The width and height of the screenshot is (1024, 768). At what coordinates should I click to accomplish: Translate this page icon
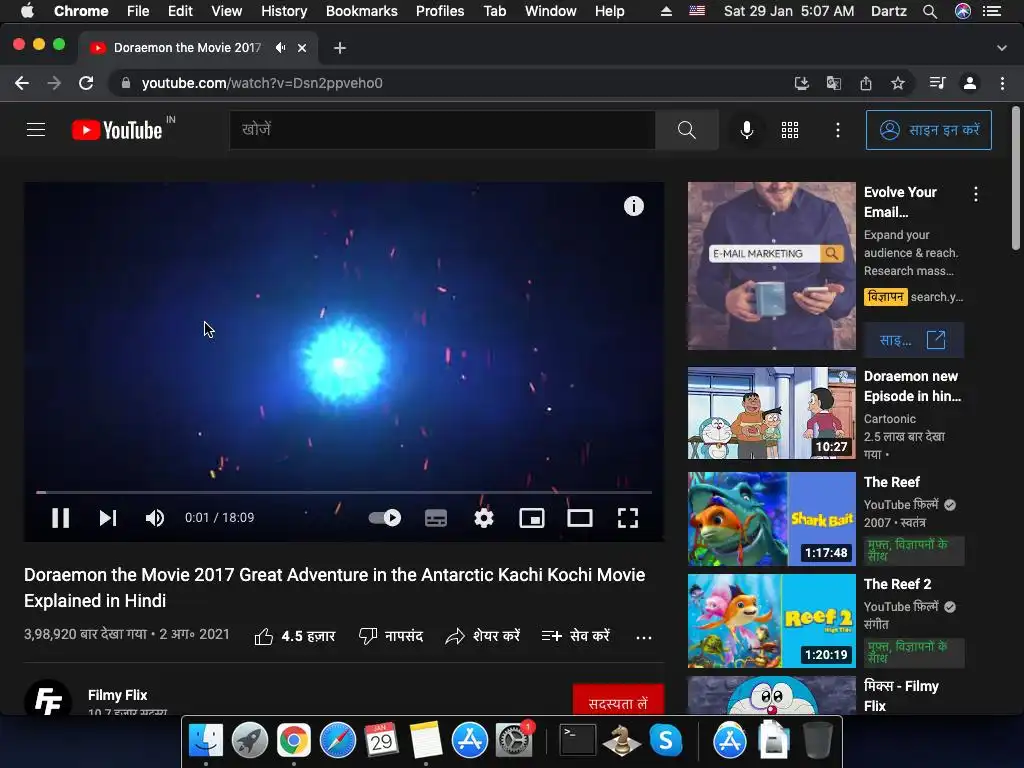(833, 83)
